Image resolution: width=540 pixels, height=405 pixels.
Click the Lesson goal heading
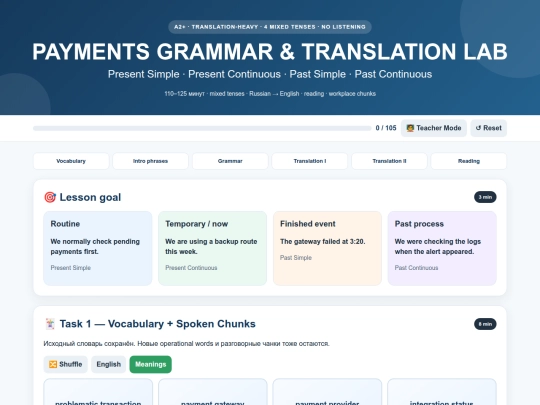pyautogui.click(x=90, y=197)
